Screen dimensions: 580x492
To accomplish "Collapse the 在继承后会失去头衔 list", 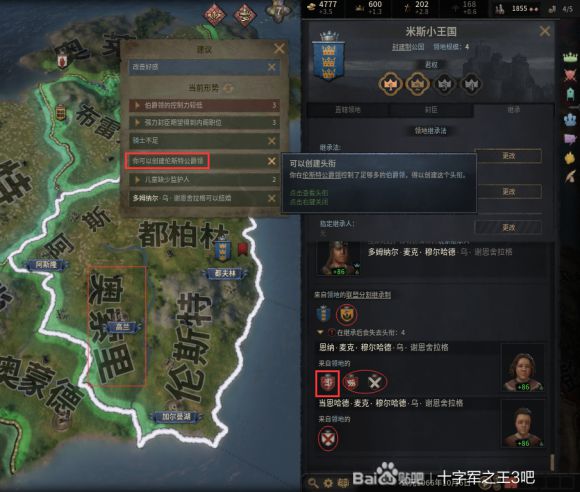I will tap(320, 332).
